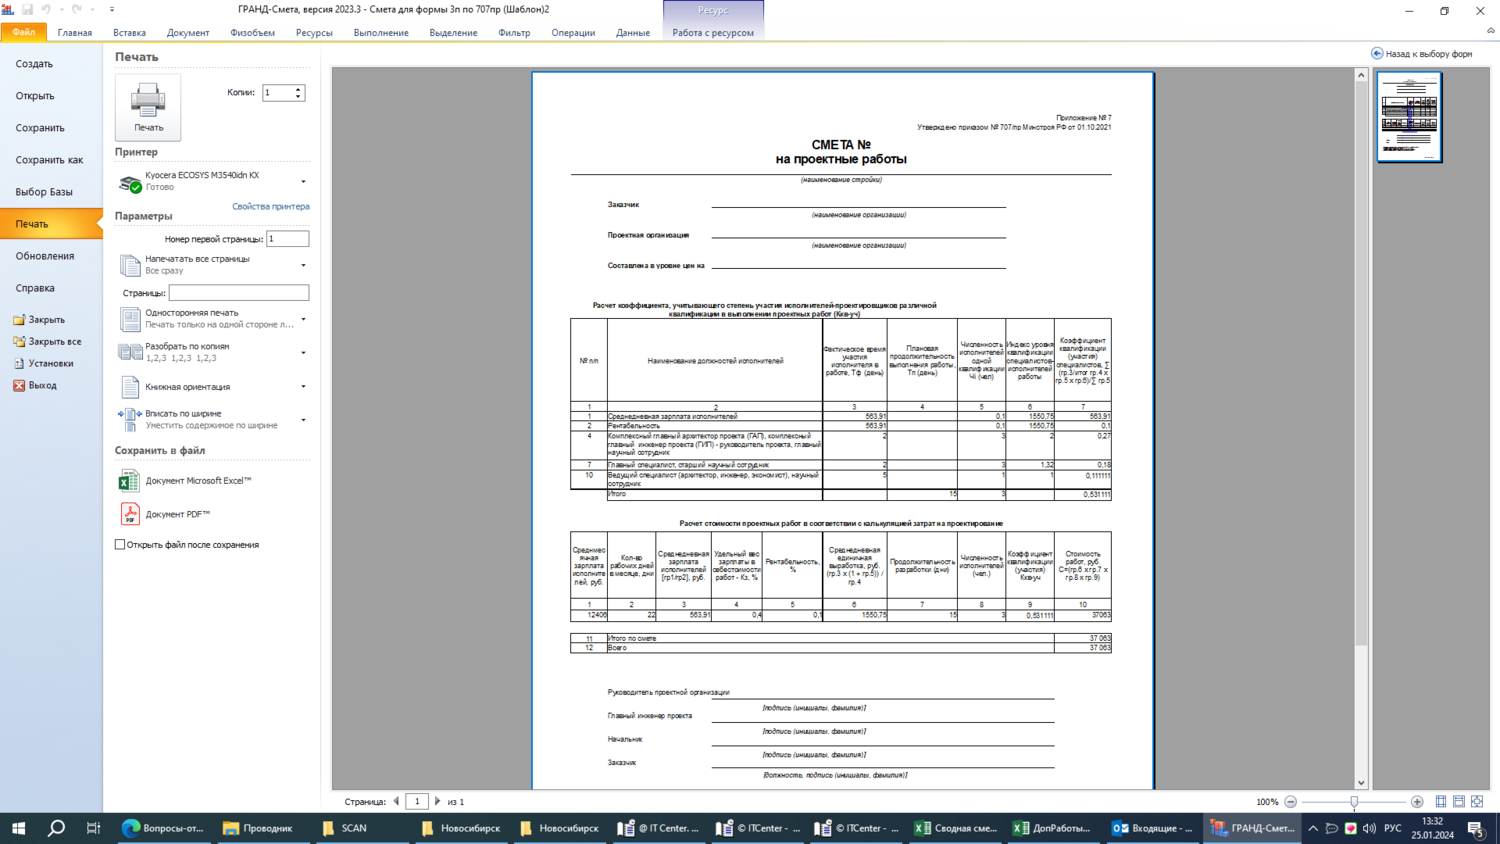
Task: Open the 'Односторонняя печать' dropdown
Action: (303, 319)
